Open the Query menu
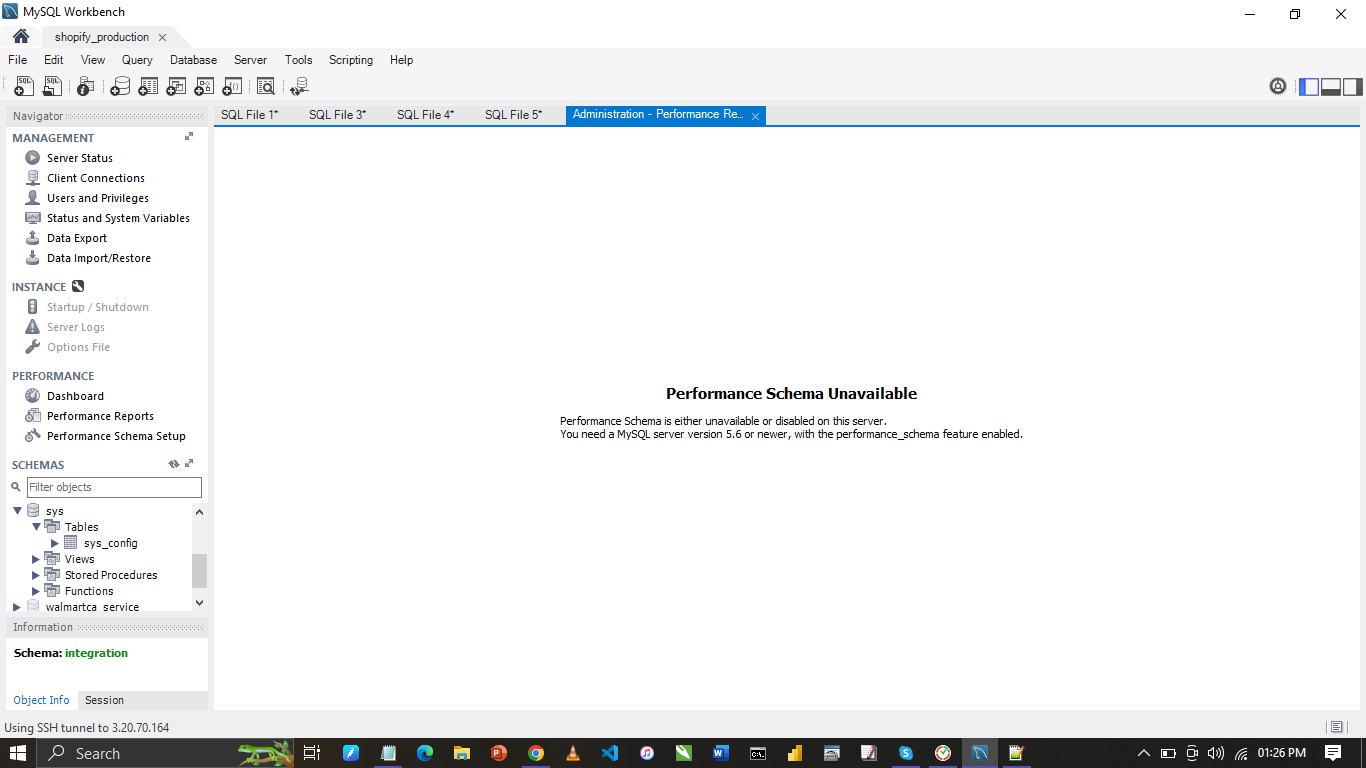1366x768 pixels. tap(137, 60)
